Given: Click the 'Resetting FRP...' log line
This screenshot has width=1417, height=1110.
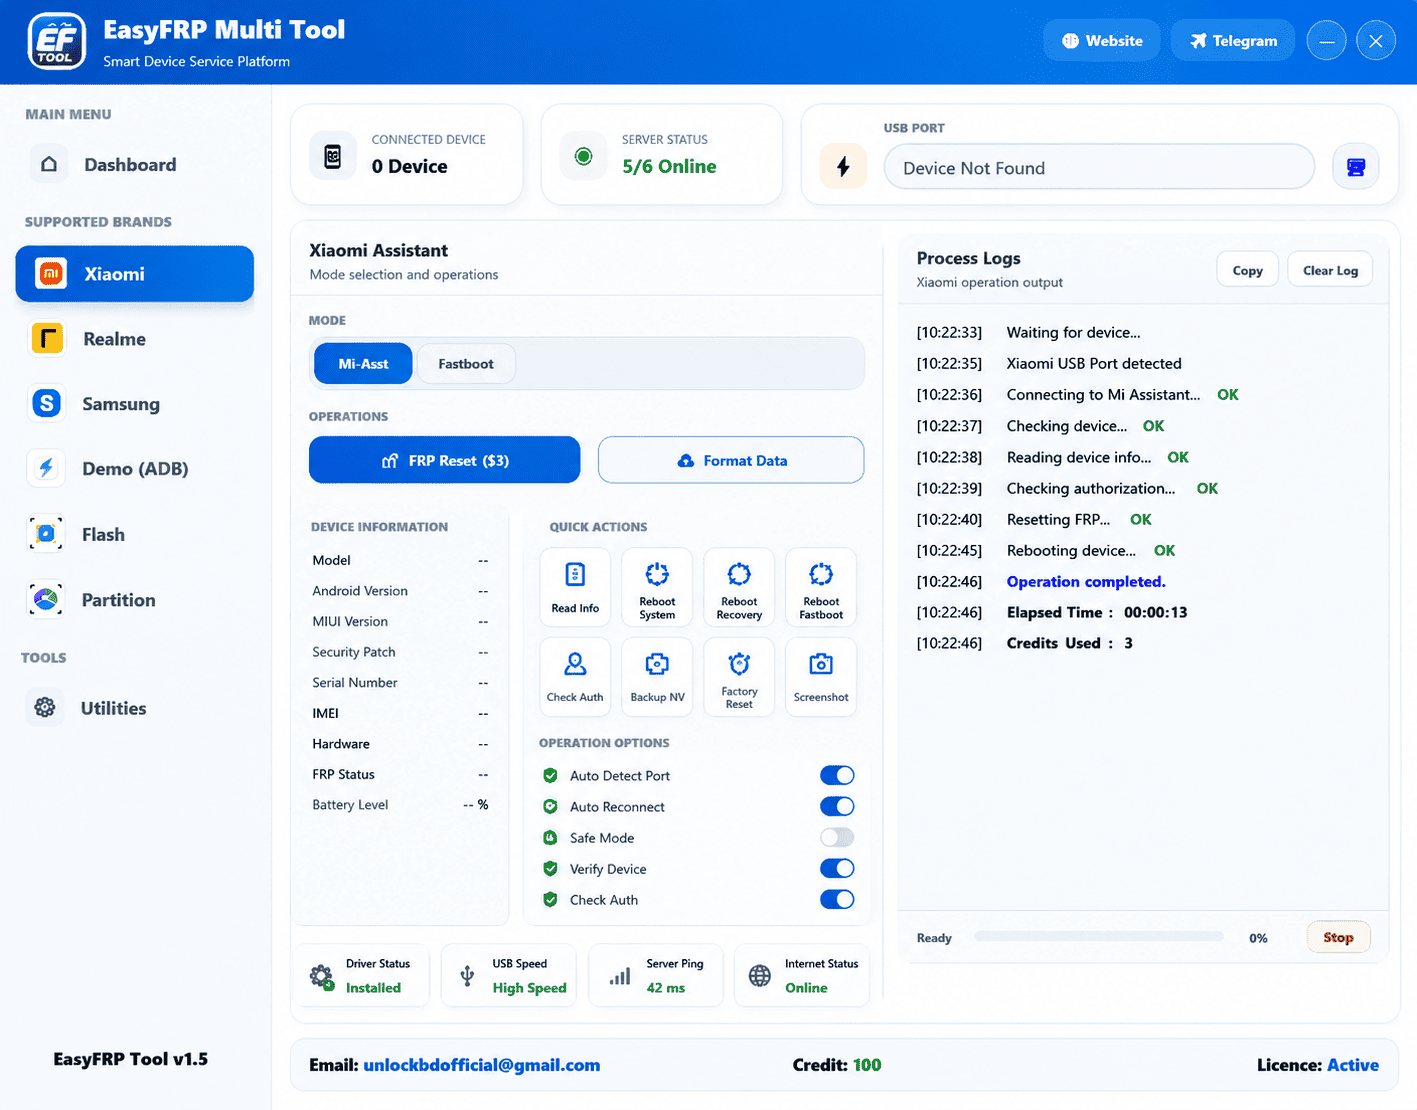Looking at the screenshot, I should (1059, 519).
